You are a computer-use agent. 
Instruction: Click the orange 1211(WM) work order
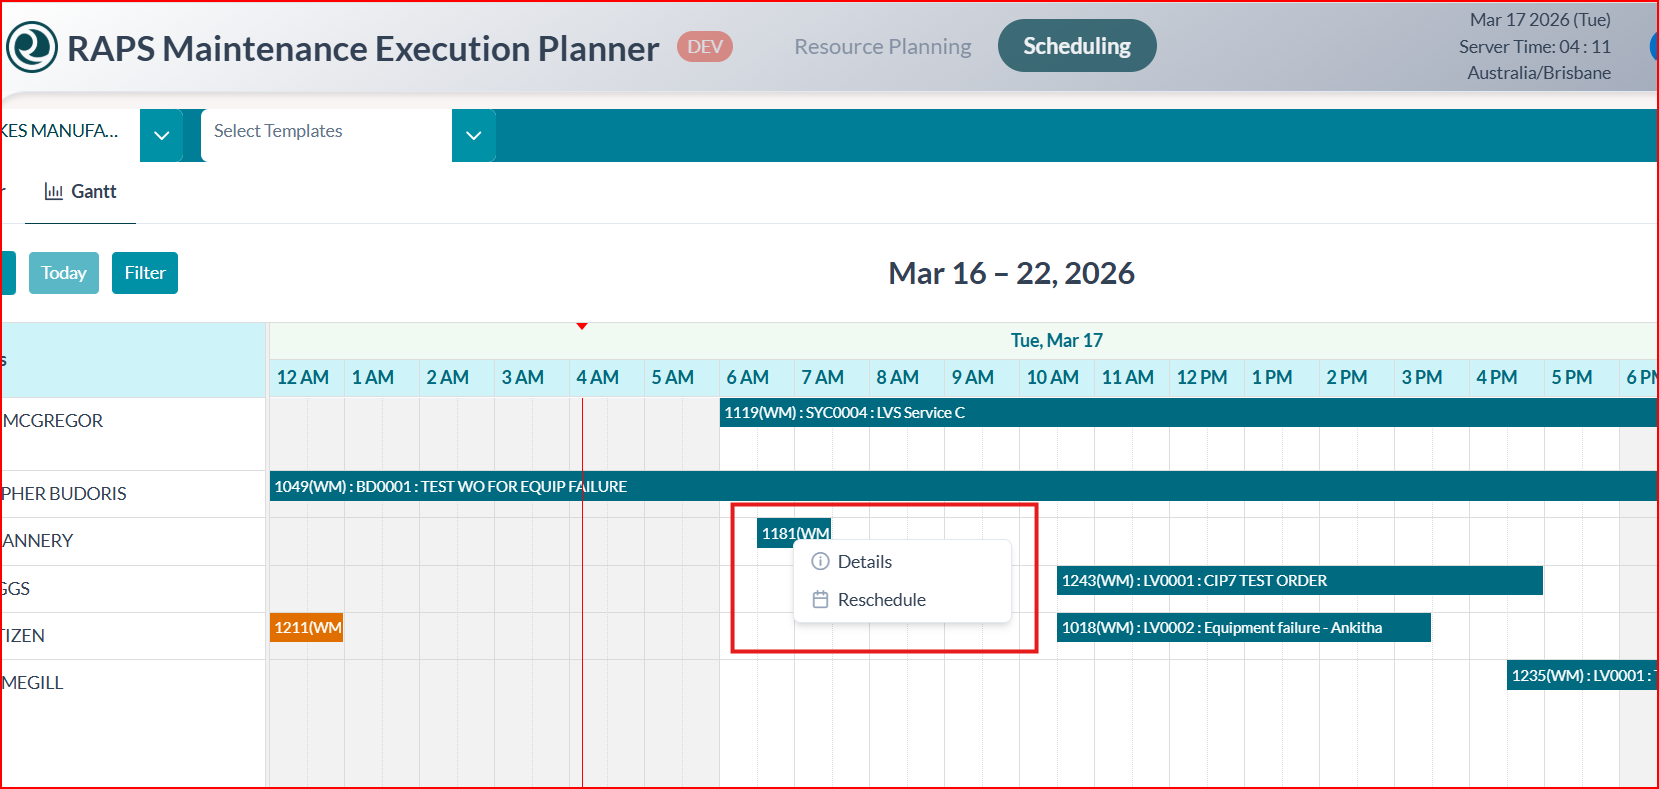[x=306, y=628]
